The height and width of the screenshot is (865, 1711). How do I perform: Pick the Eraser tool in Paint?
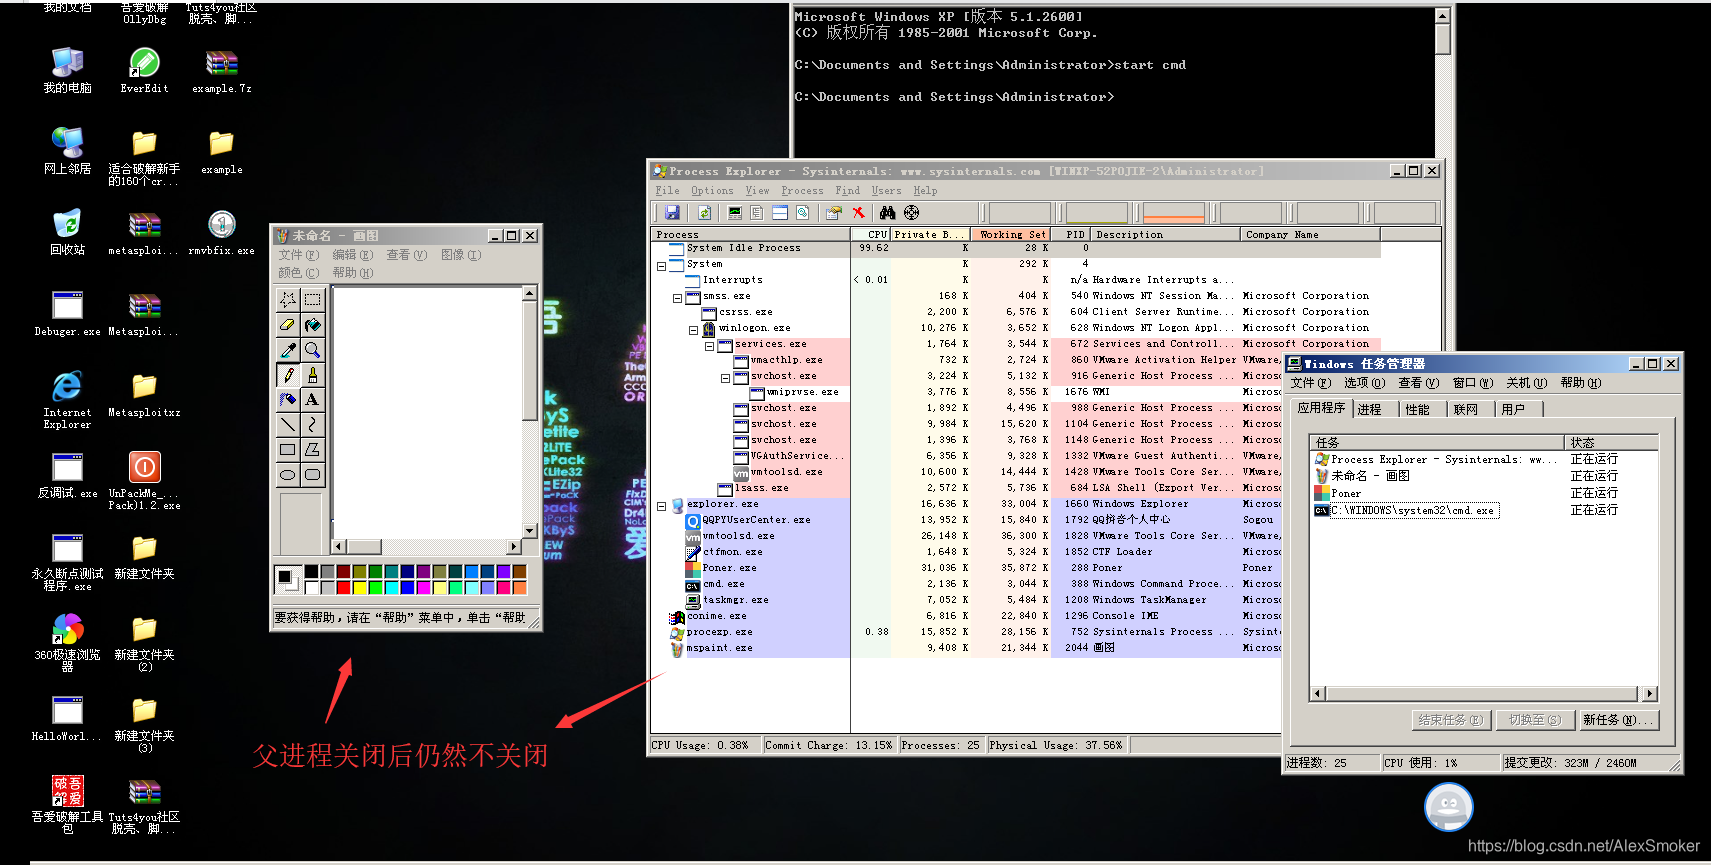(x=288, y=324)
